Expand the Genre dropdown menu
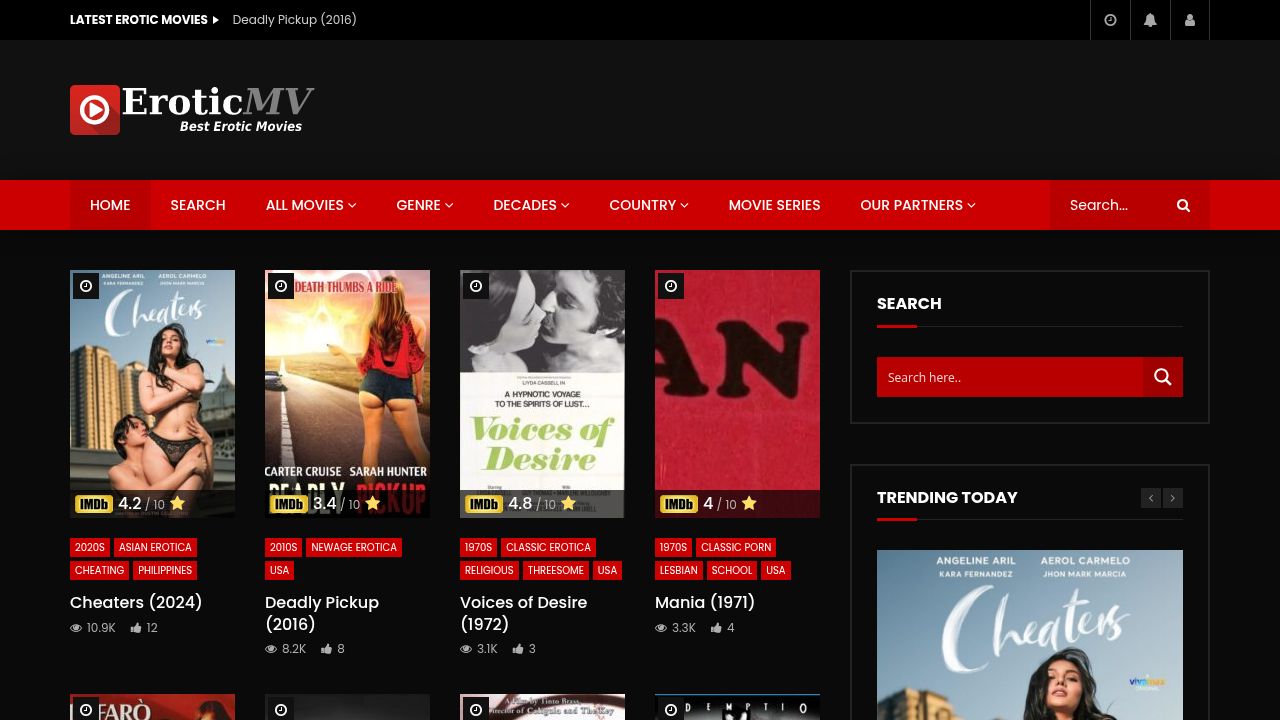1280x720 pixels. click(x=425, y=205)
